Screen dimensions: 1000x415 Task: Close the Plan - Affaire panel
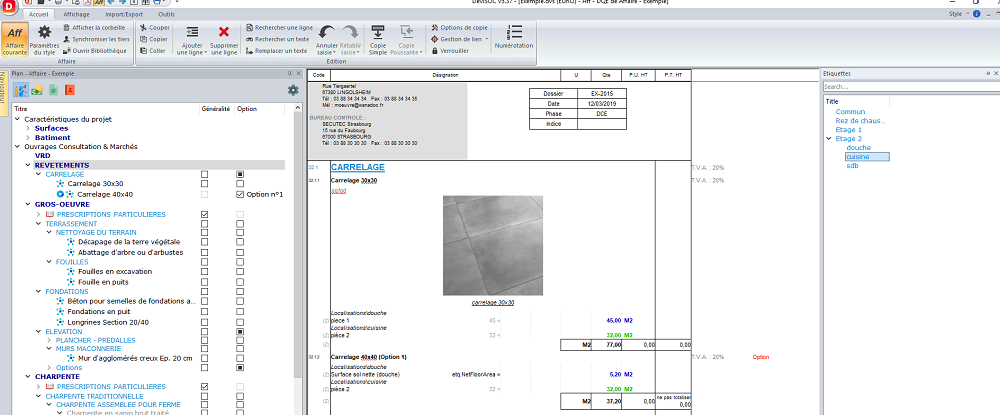(x=298, y=73)
